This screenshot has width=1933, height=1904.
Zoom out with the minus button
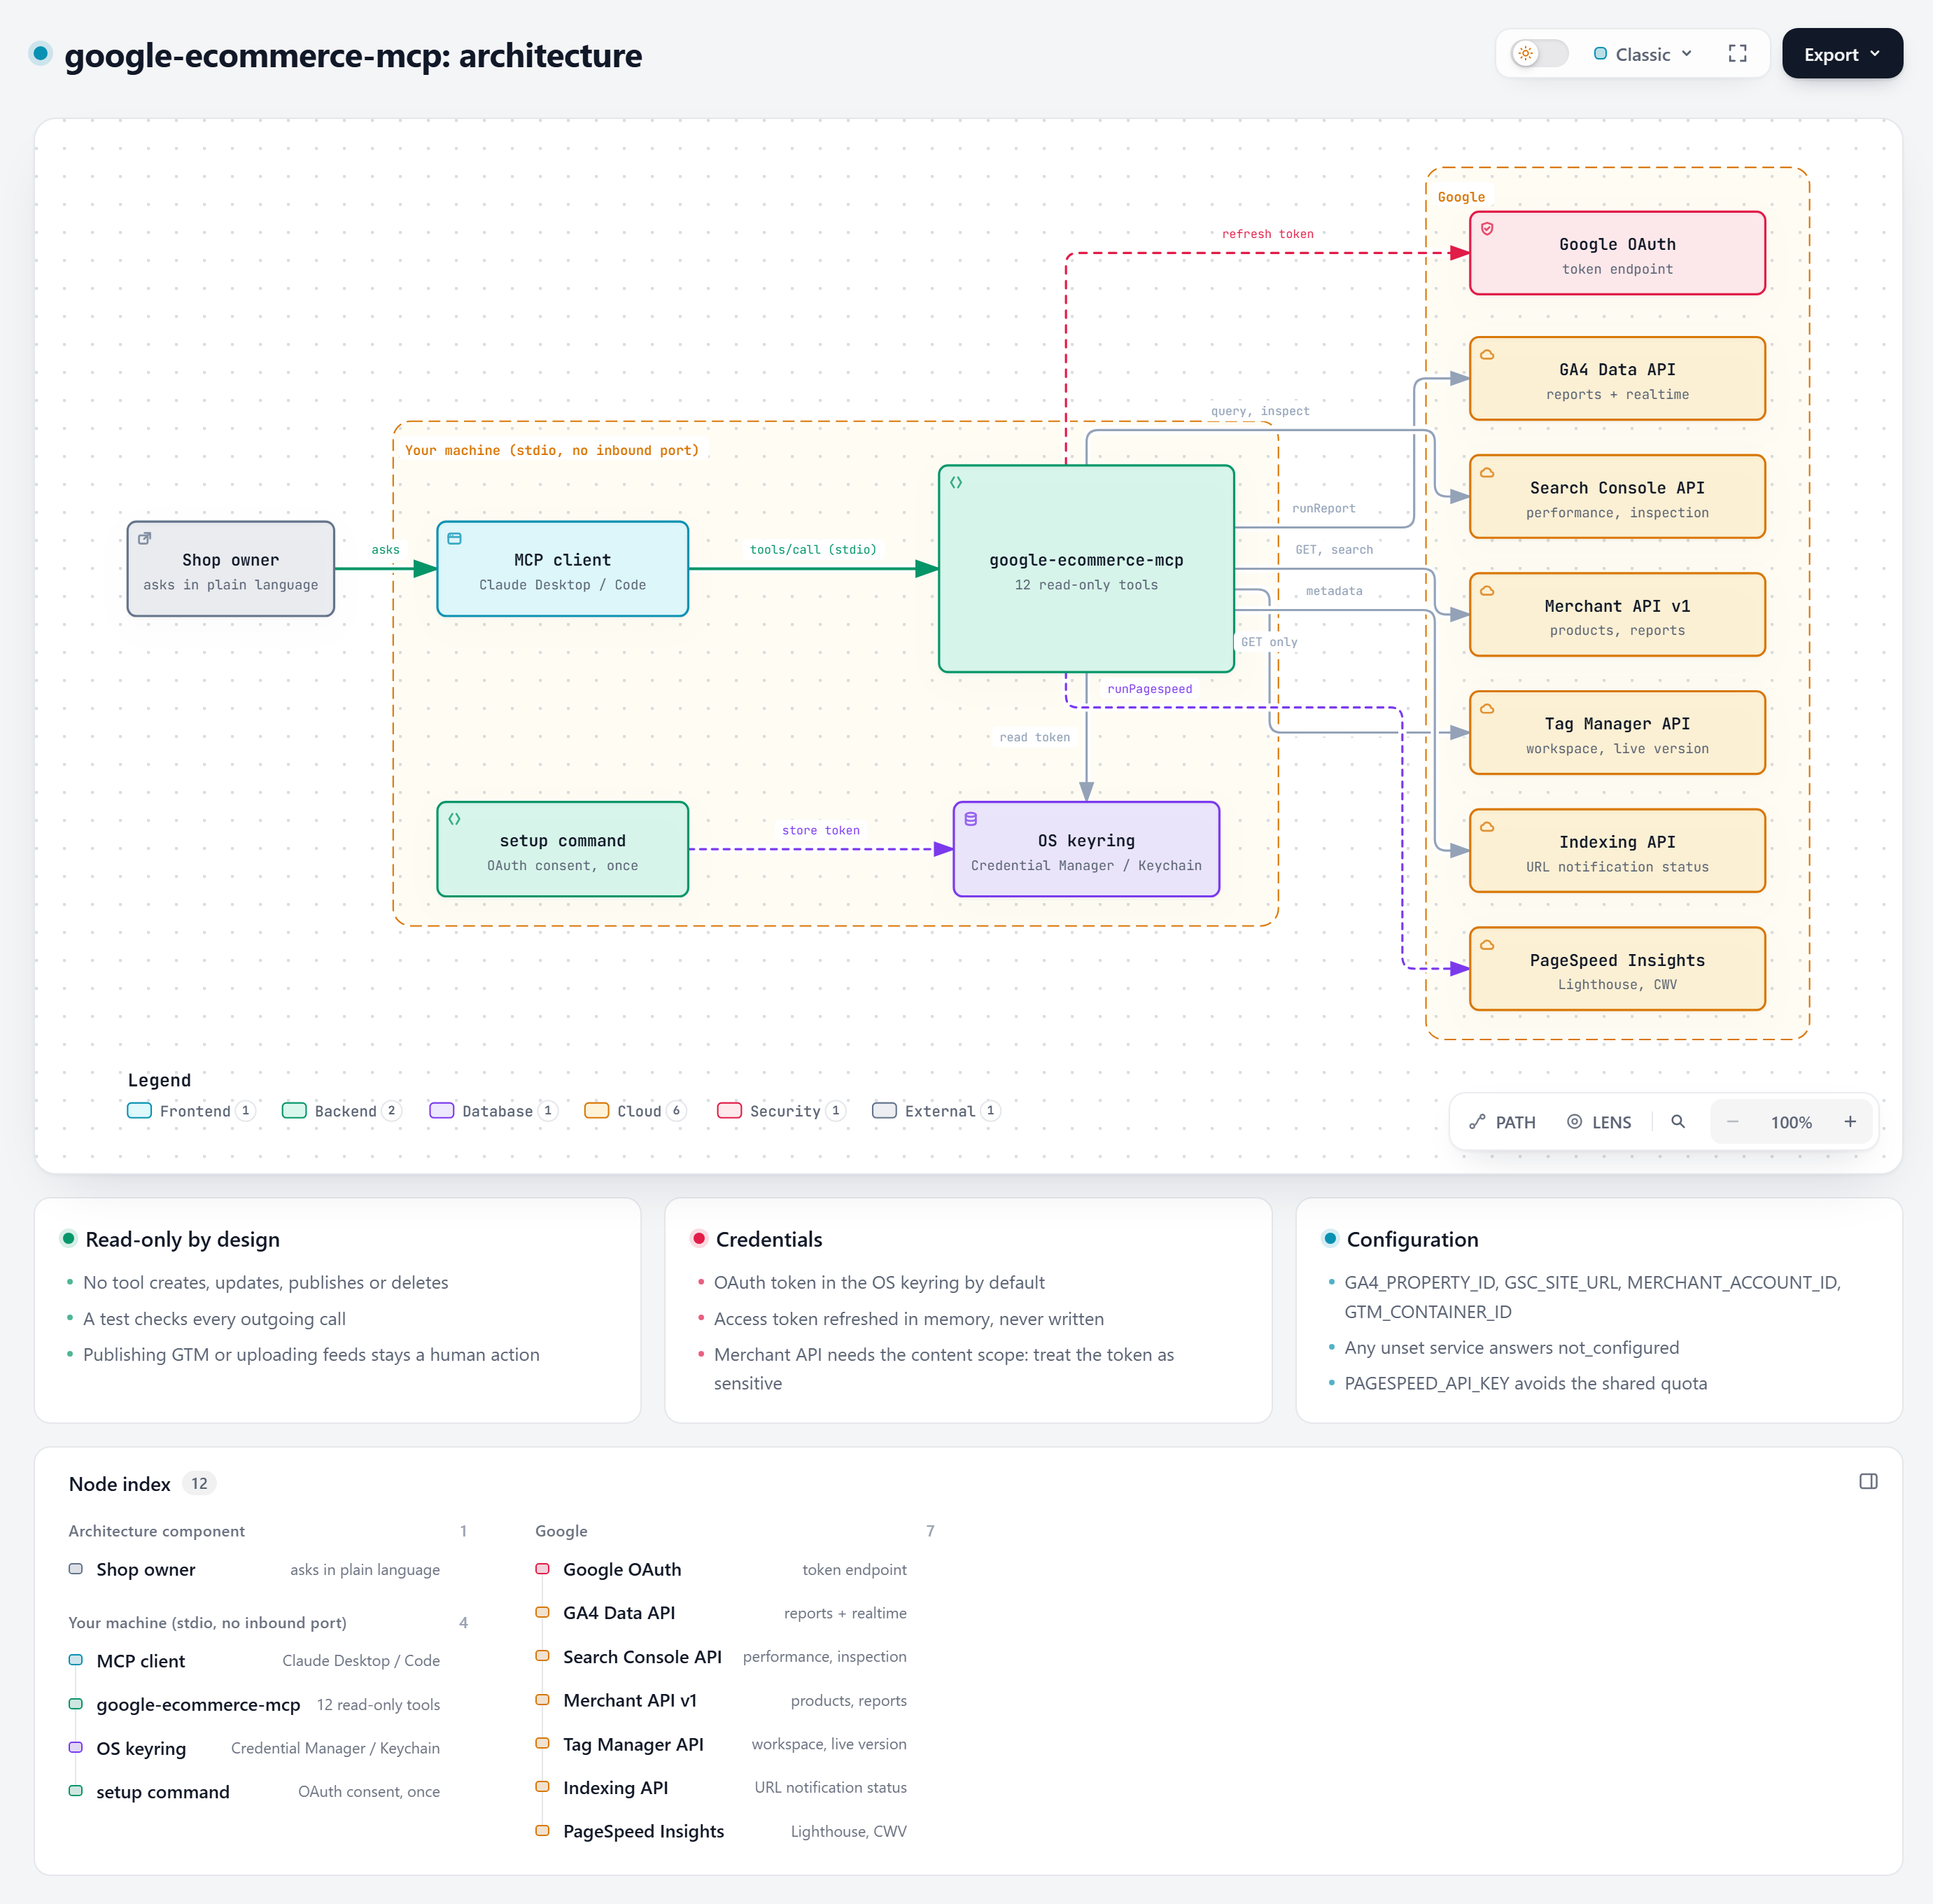[x=1733, y=1122]
